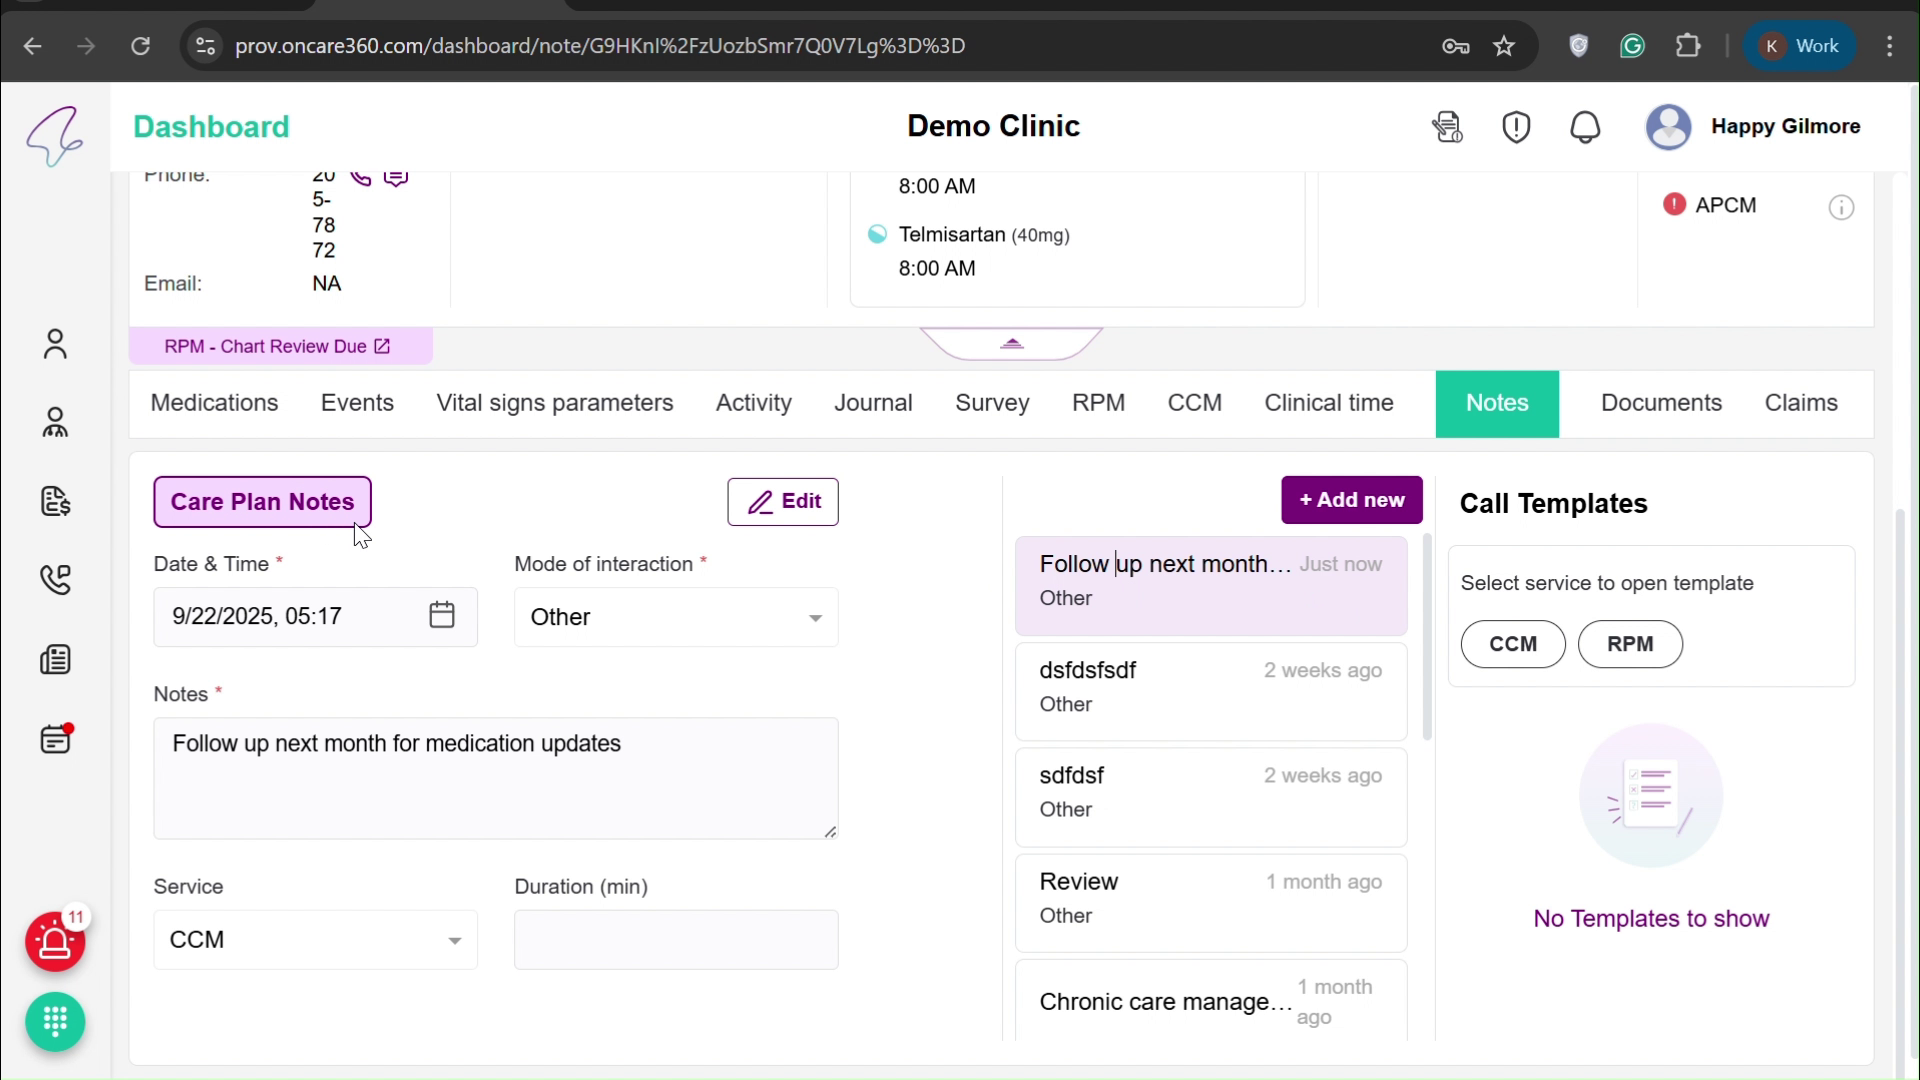
Task: Open the Happy Gilmore profile avatar
Action: point(1668,127)
